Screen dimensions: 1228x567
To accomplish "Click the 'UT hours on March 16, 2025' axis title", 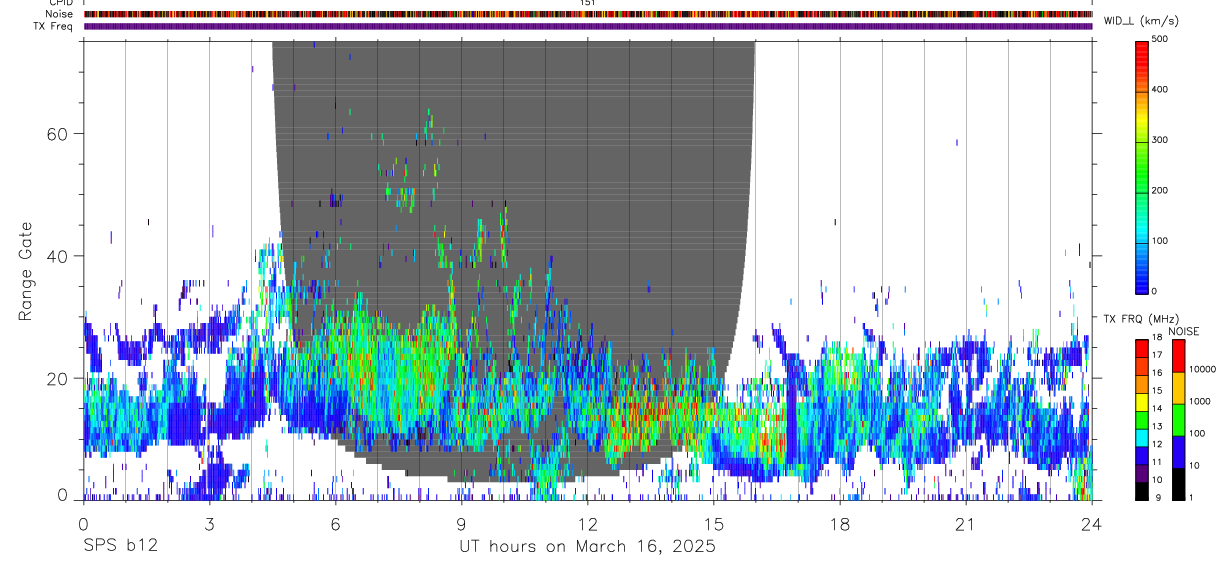I will 587,547.
